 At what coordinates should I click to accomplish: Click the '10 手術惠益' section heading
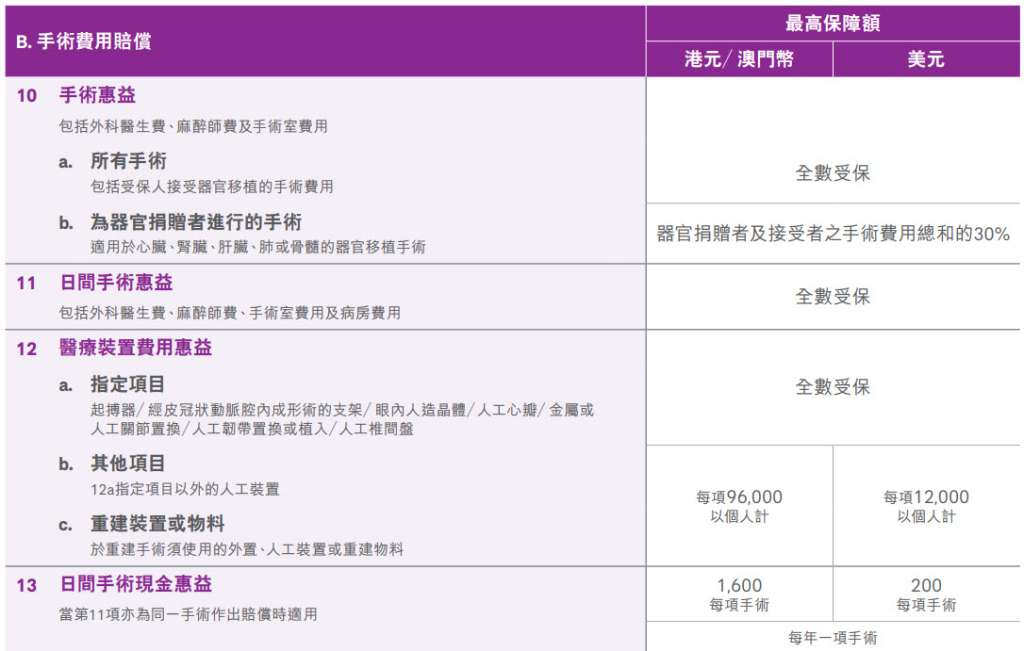(x=97, y=96)
